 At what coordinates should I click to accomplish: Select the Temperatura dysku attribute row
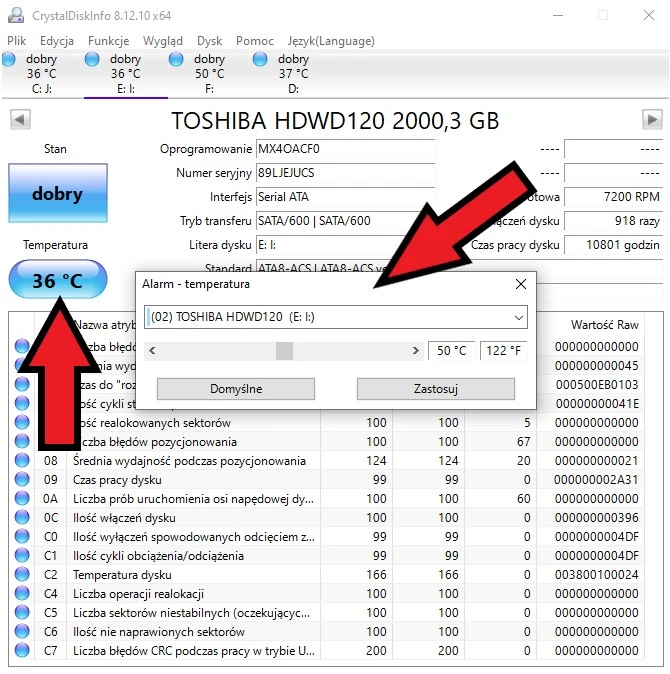[327, 575]
